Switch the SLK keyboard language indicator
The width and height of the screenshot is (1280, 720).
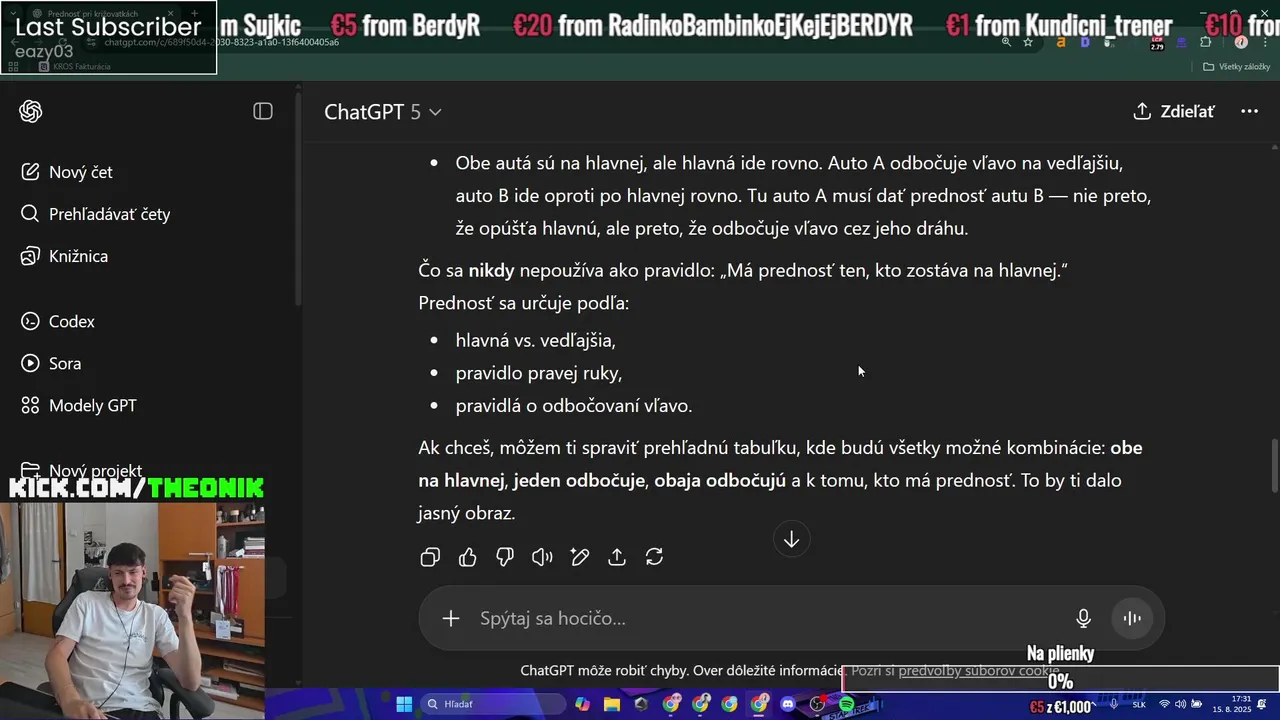pyautogui.click(x=1139, y=704)
